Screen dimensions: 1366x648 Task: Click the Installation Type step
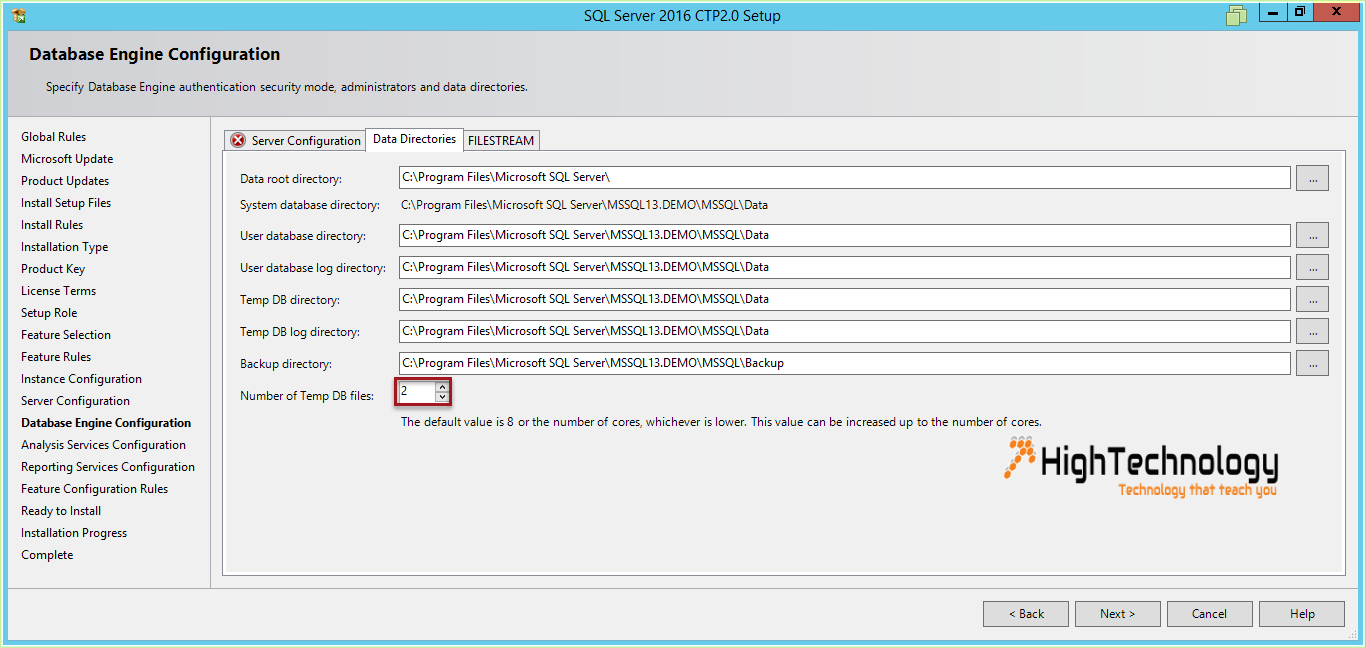(65, 247)
